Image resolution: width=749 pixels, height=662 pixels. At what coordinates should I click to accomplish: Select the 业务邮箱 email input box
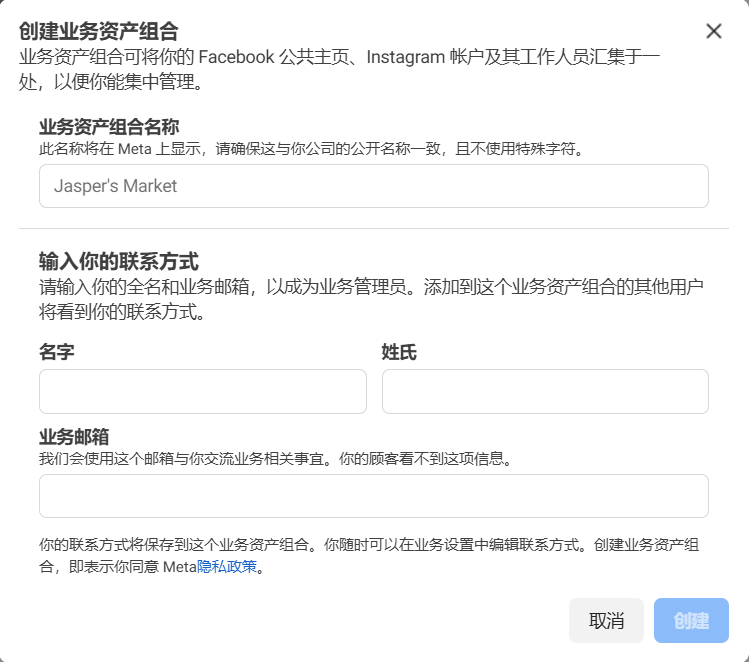[x=373, y=496]
